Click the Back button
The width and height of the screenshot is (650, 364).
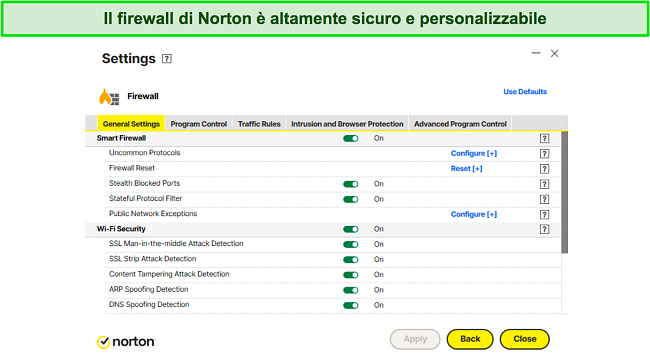coord(470,339)
